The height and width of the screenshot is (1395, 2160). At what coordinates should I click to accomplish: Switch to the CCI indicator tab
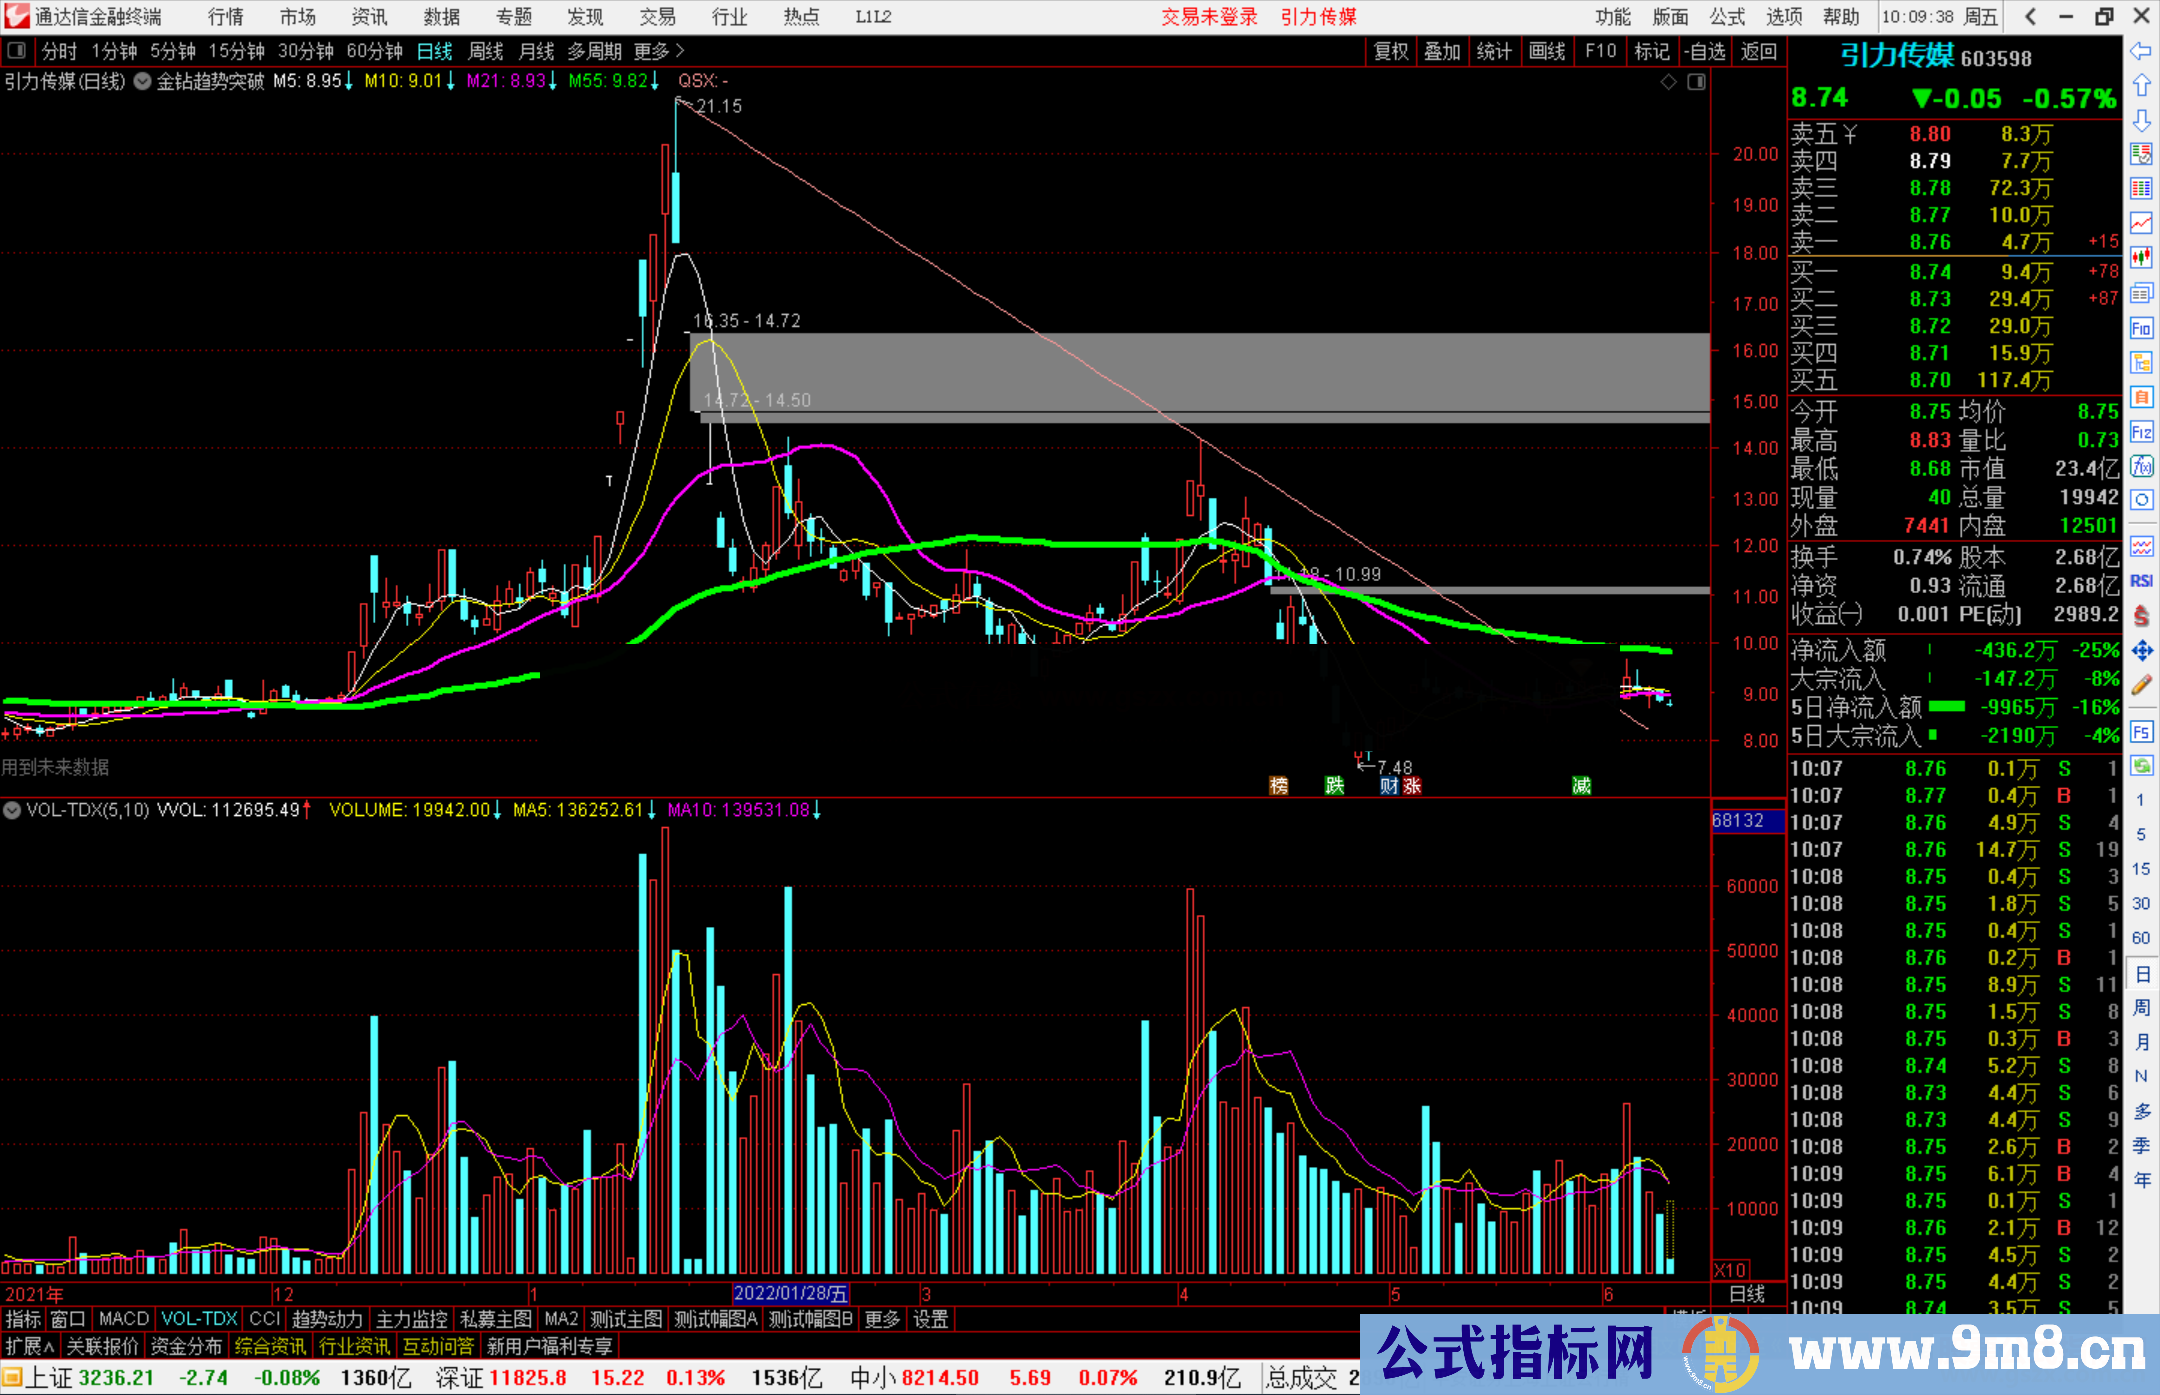click(265, 1319)
